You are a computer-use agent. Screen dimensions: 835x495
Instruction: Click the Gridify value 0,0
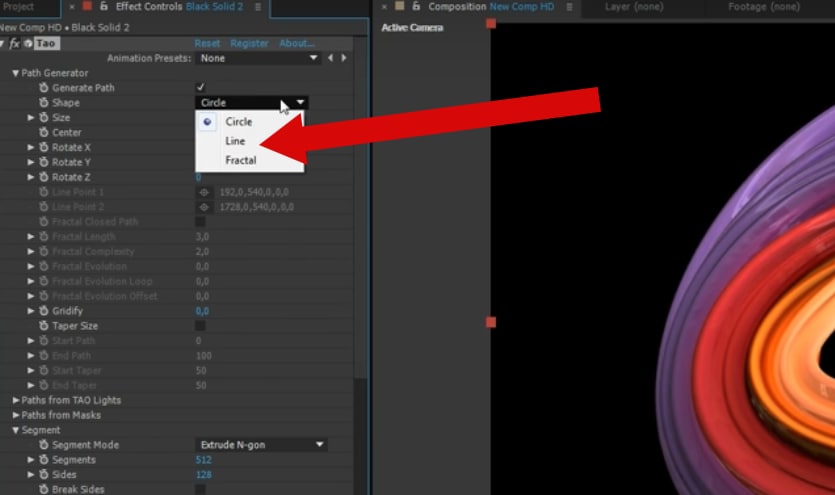click(x=202, y=311)
